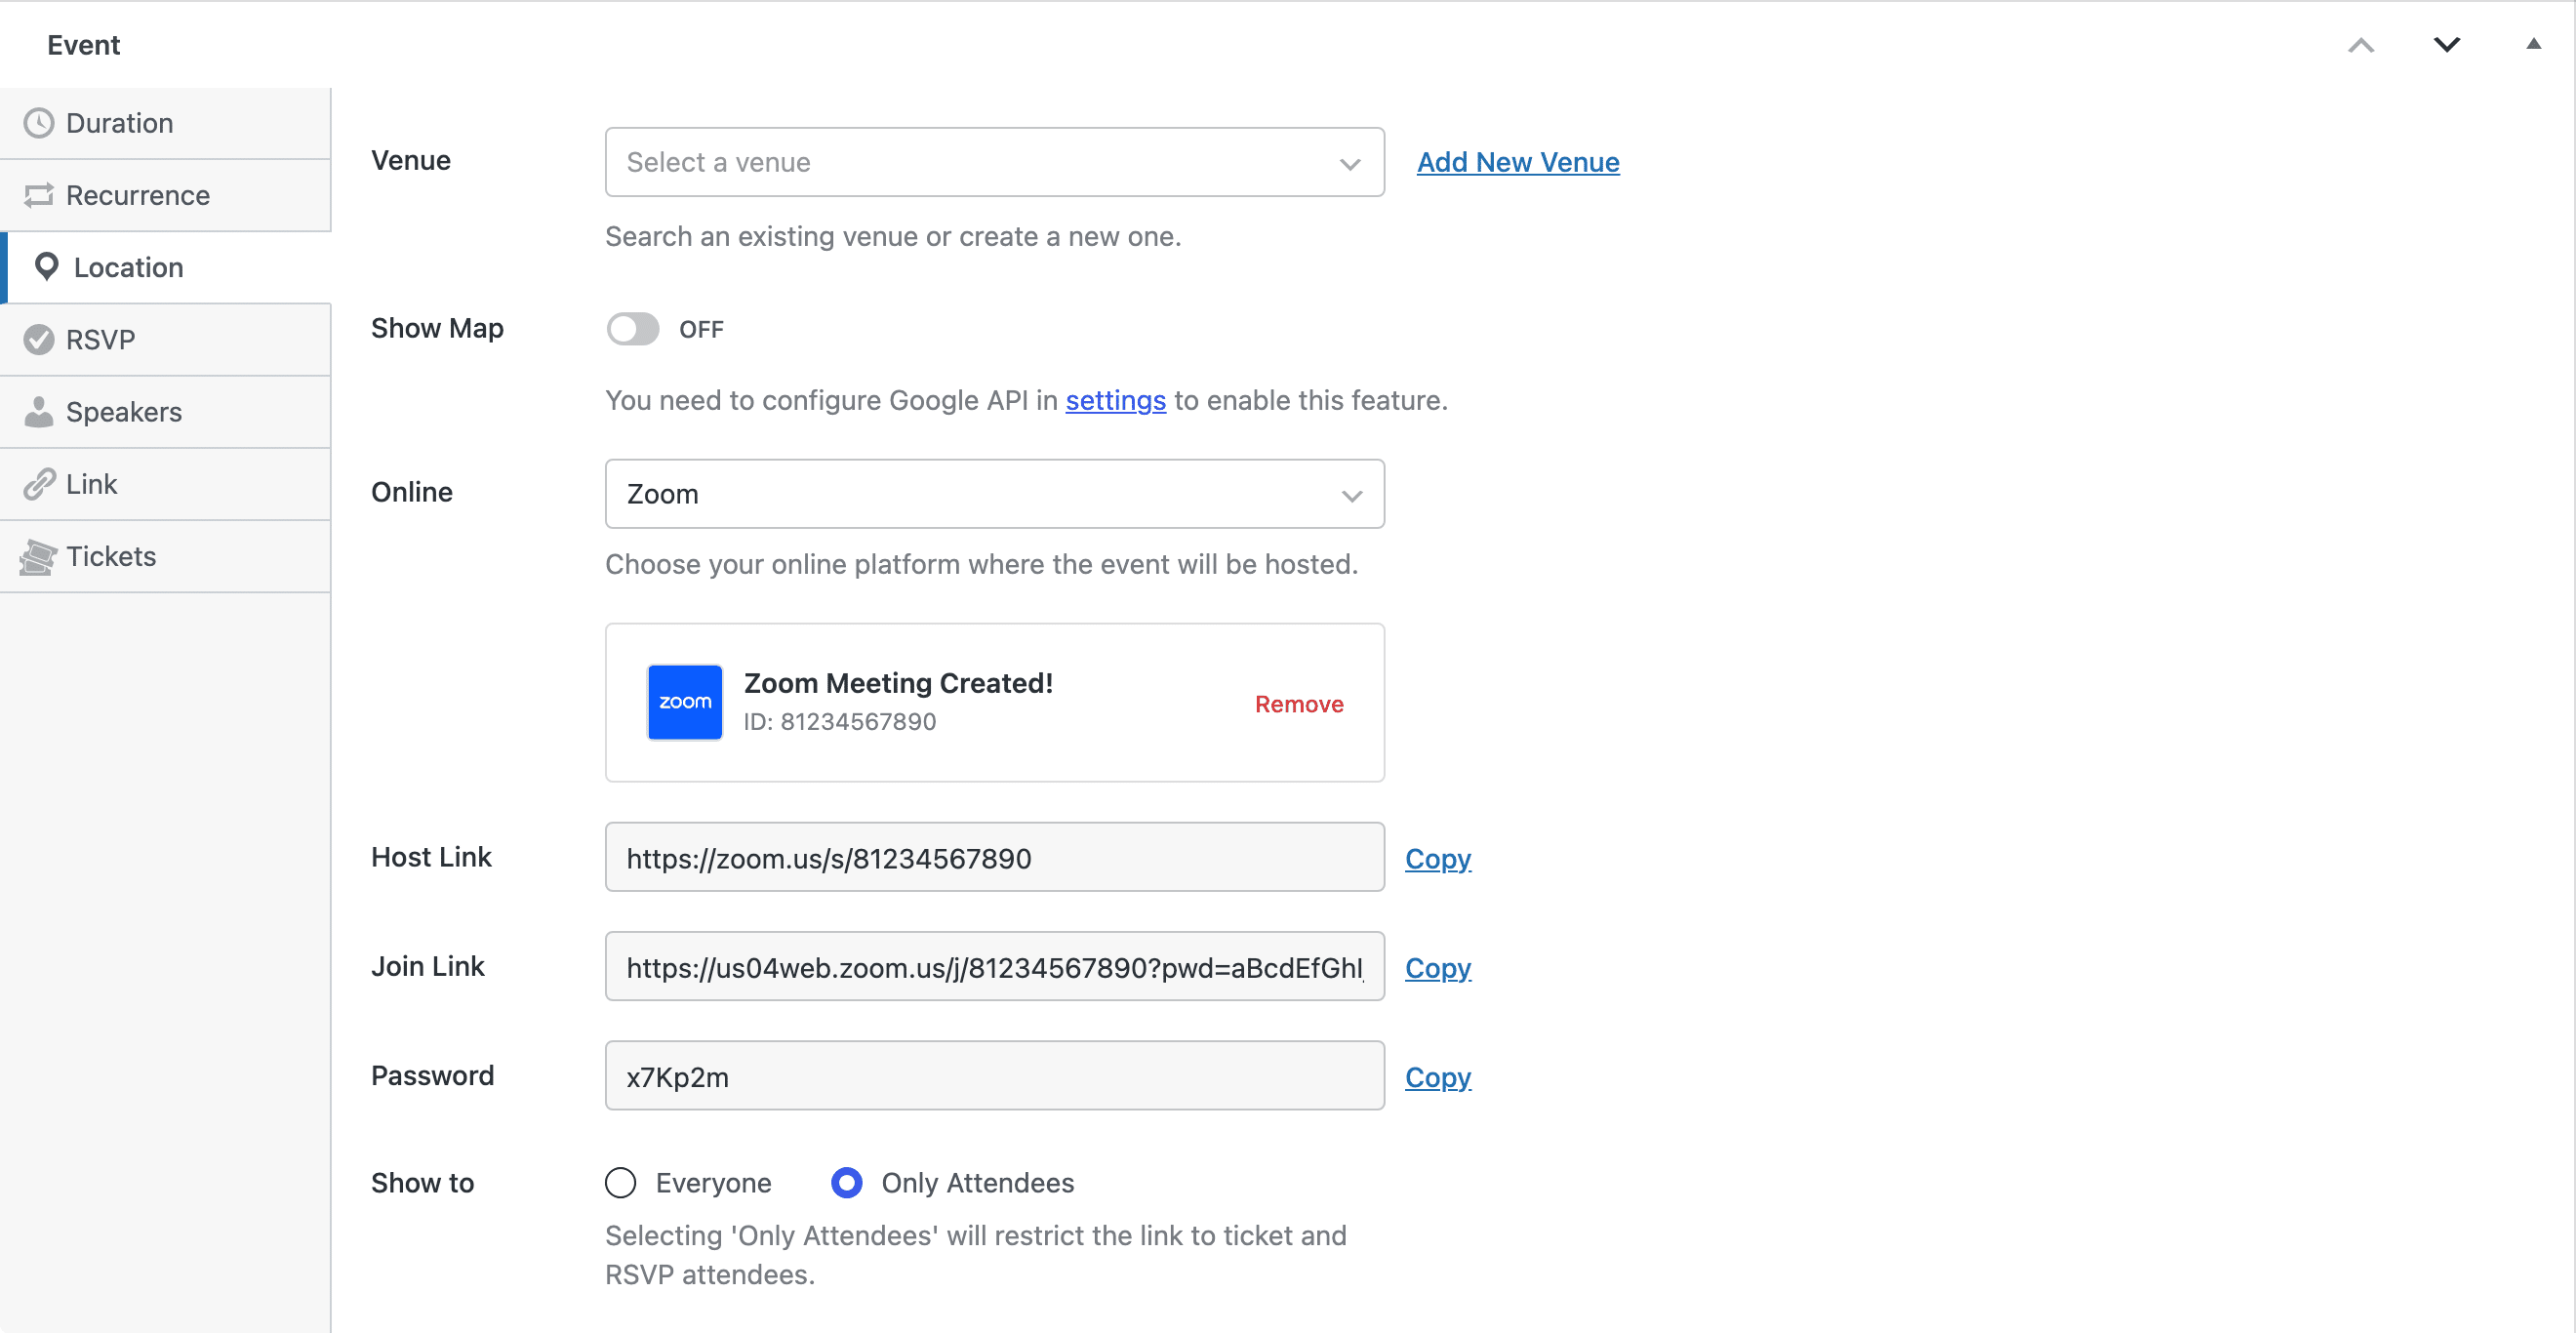Toggle the Show Map switch
This screenshot has height=1333, width=2576.
(633, 329)
